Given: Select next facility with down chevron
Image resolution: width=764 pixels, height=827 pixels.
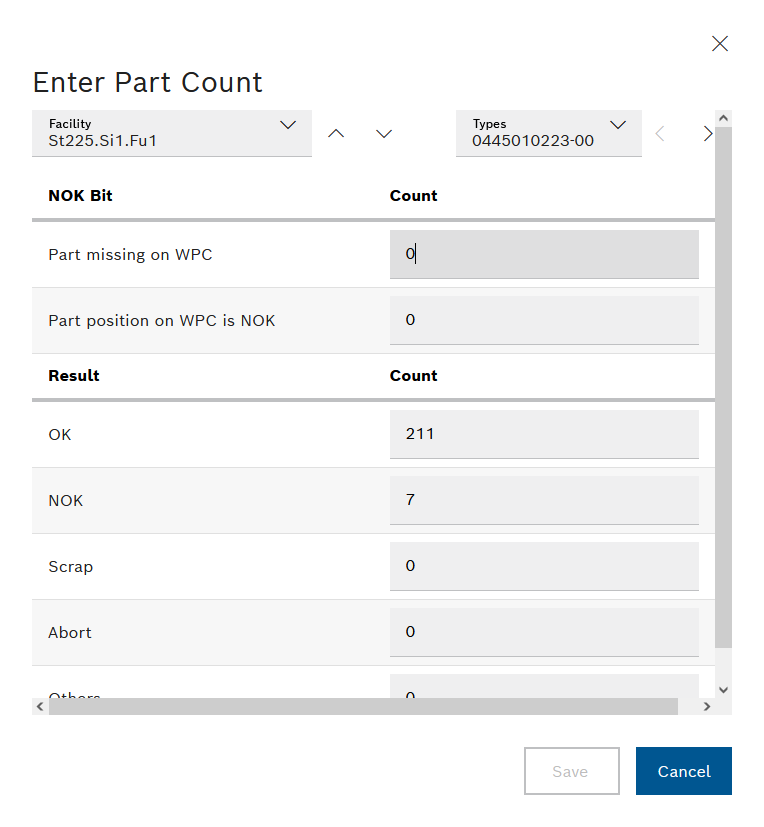Looking at the screenshot, I should (x=384, y=134).
